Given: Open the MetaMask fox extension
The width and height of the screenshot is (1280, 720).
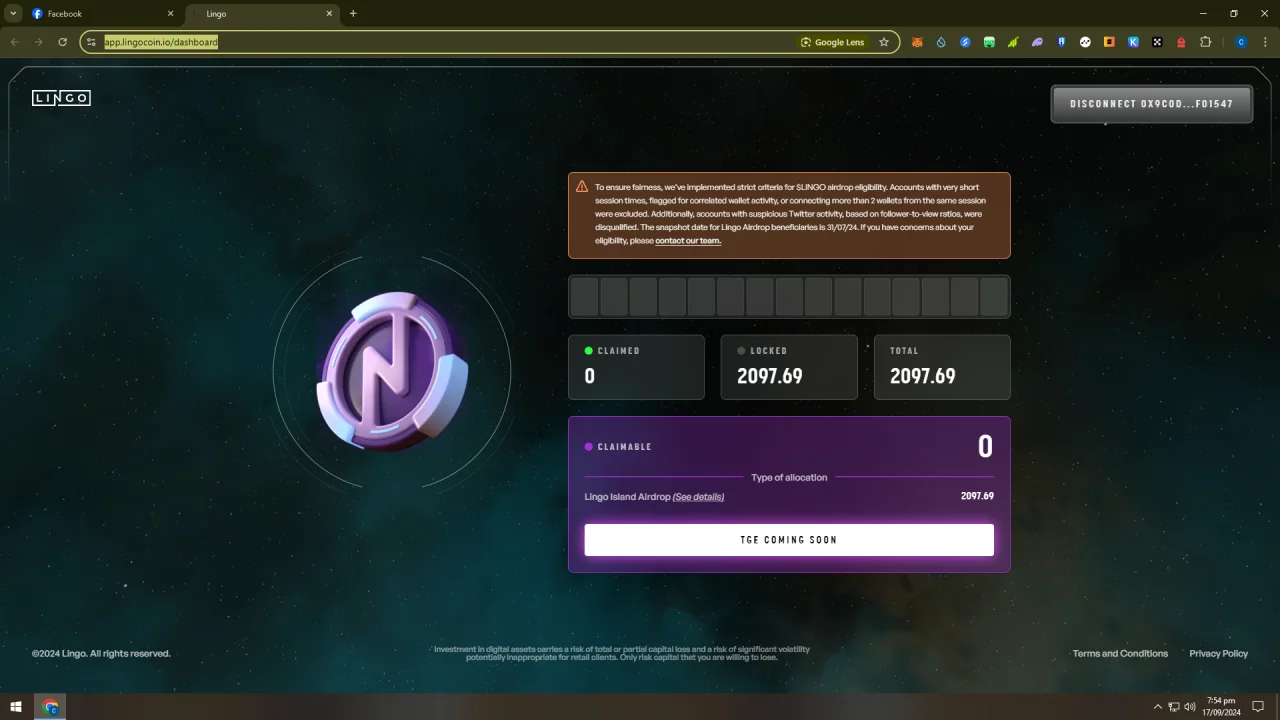Looking at the screenshot, I should 917,42.
